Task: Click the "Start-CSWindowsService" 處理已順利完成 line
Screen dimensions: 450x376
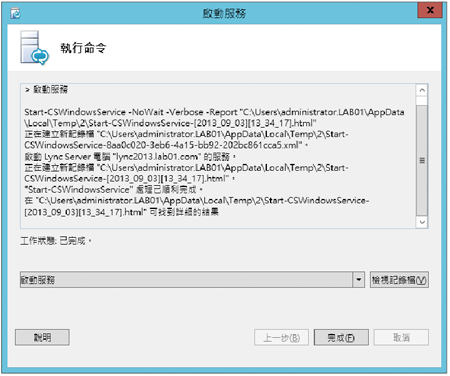Action: [113, 190]
